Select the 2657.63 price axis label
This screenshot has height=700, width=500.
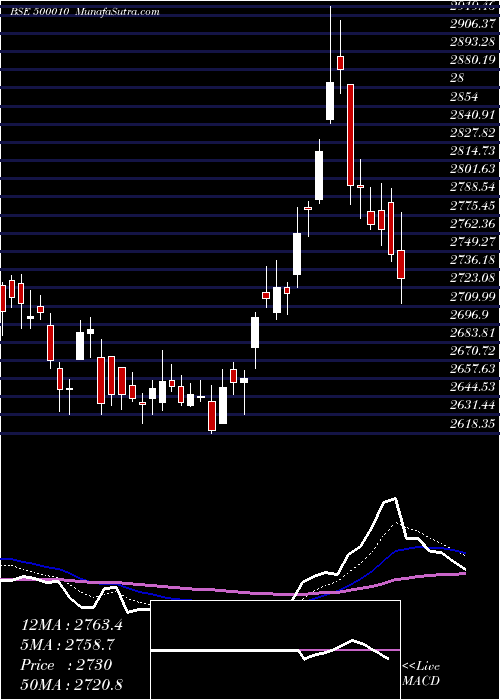point(473,369)
